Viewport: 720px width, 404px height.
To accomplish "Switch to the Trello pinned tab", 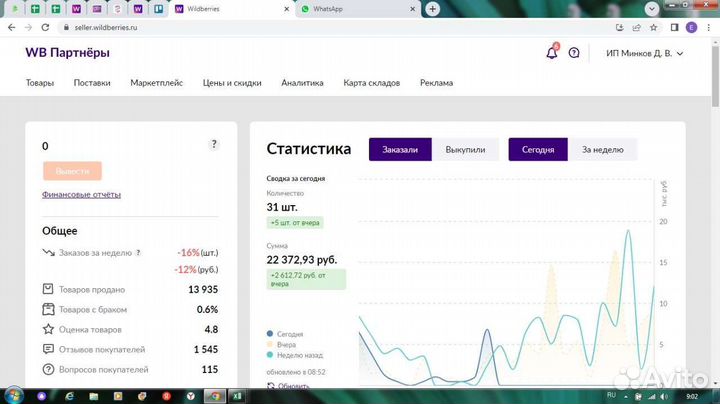I will pos(158,9).
